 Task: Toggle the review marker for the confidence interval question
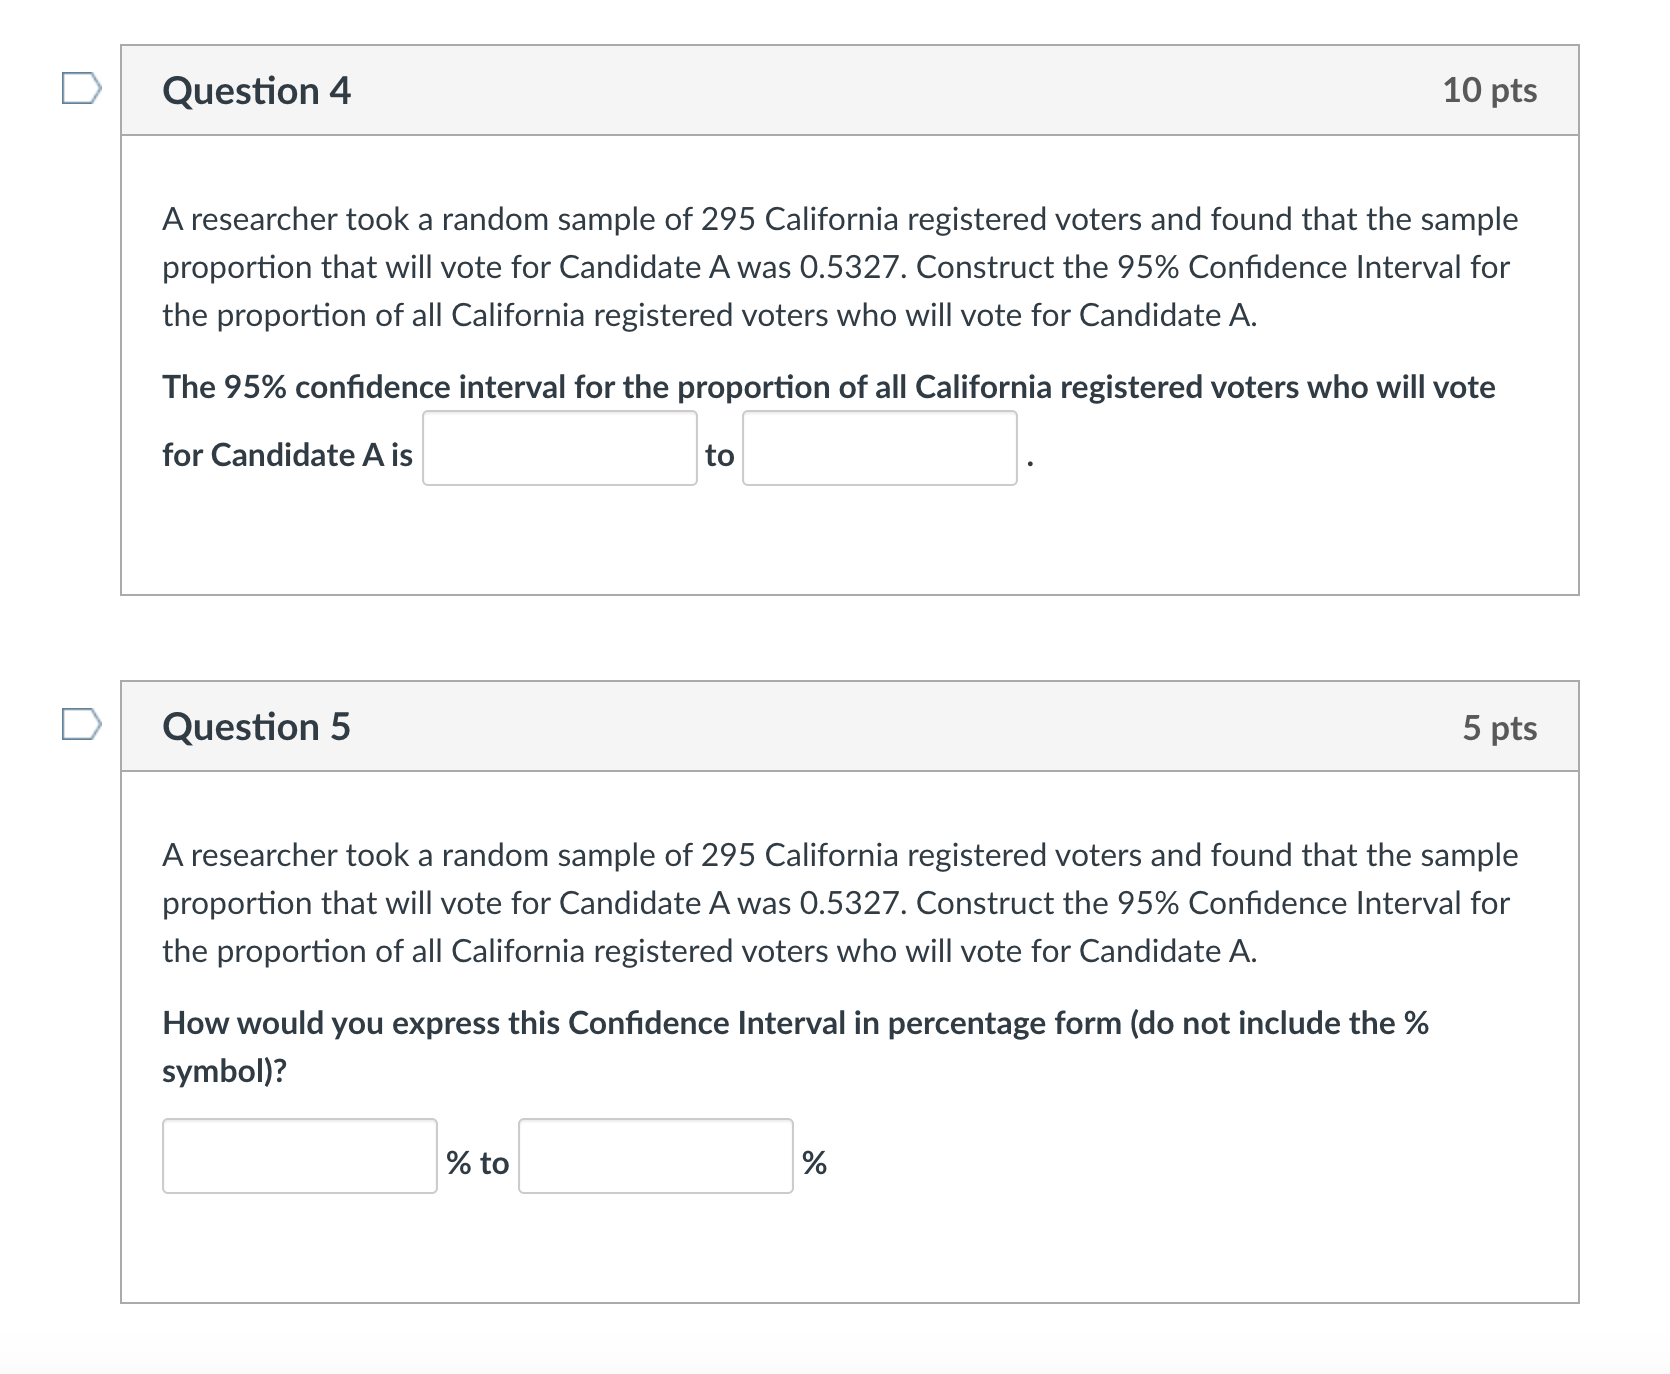82,90
